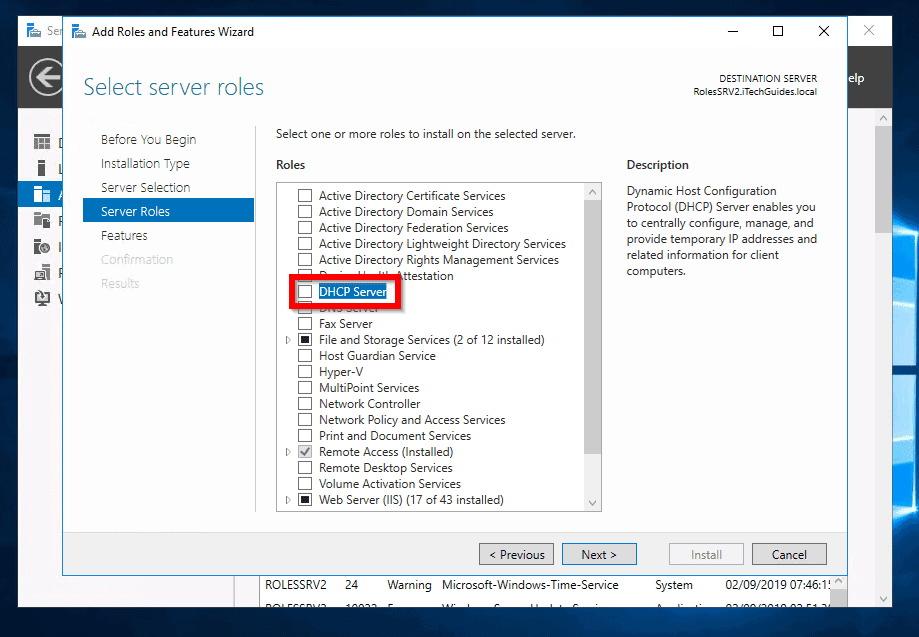Click the Remote Desktop Services sidebar icon
The height and width of the screenshot is (637, 919).
[42, 272]
